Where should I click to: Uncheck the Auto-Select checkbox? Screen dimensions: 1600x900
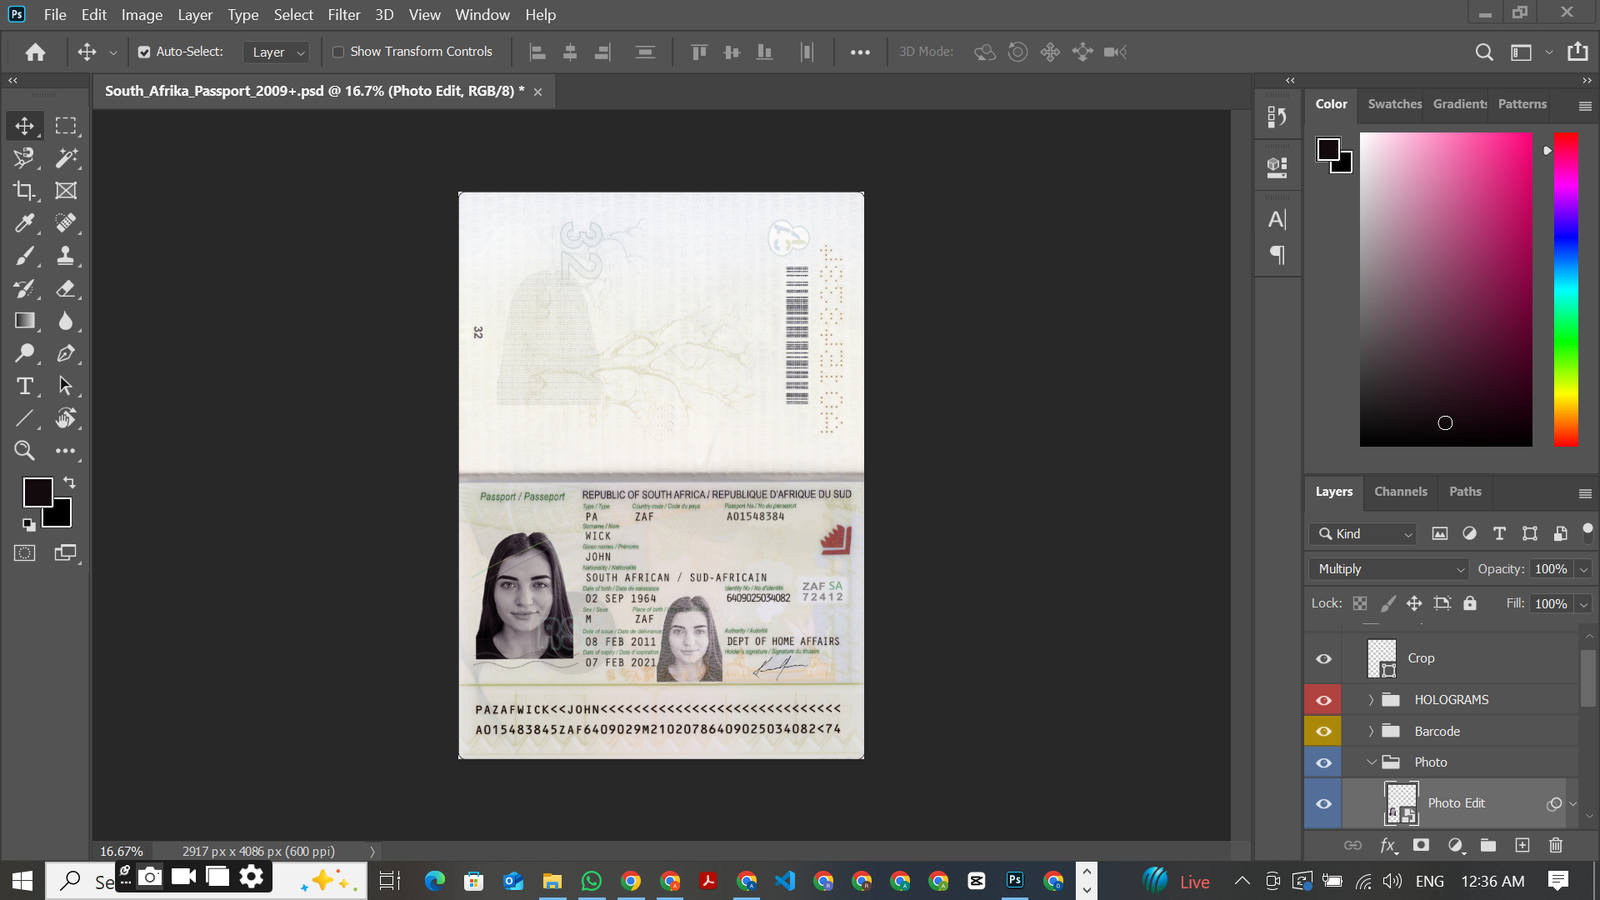(144, 52)
